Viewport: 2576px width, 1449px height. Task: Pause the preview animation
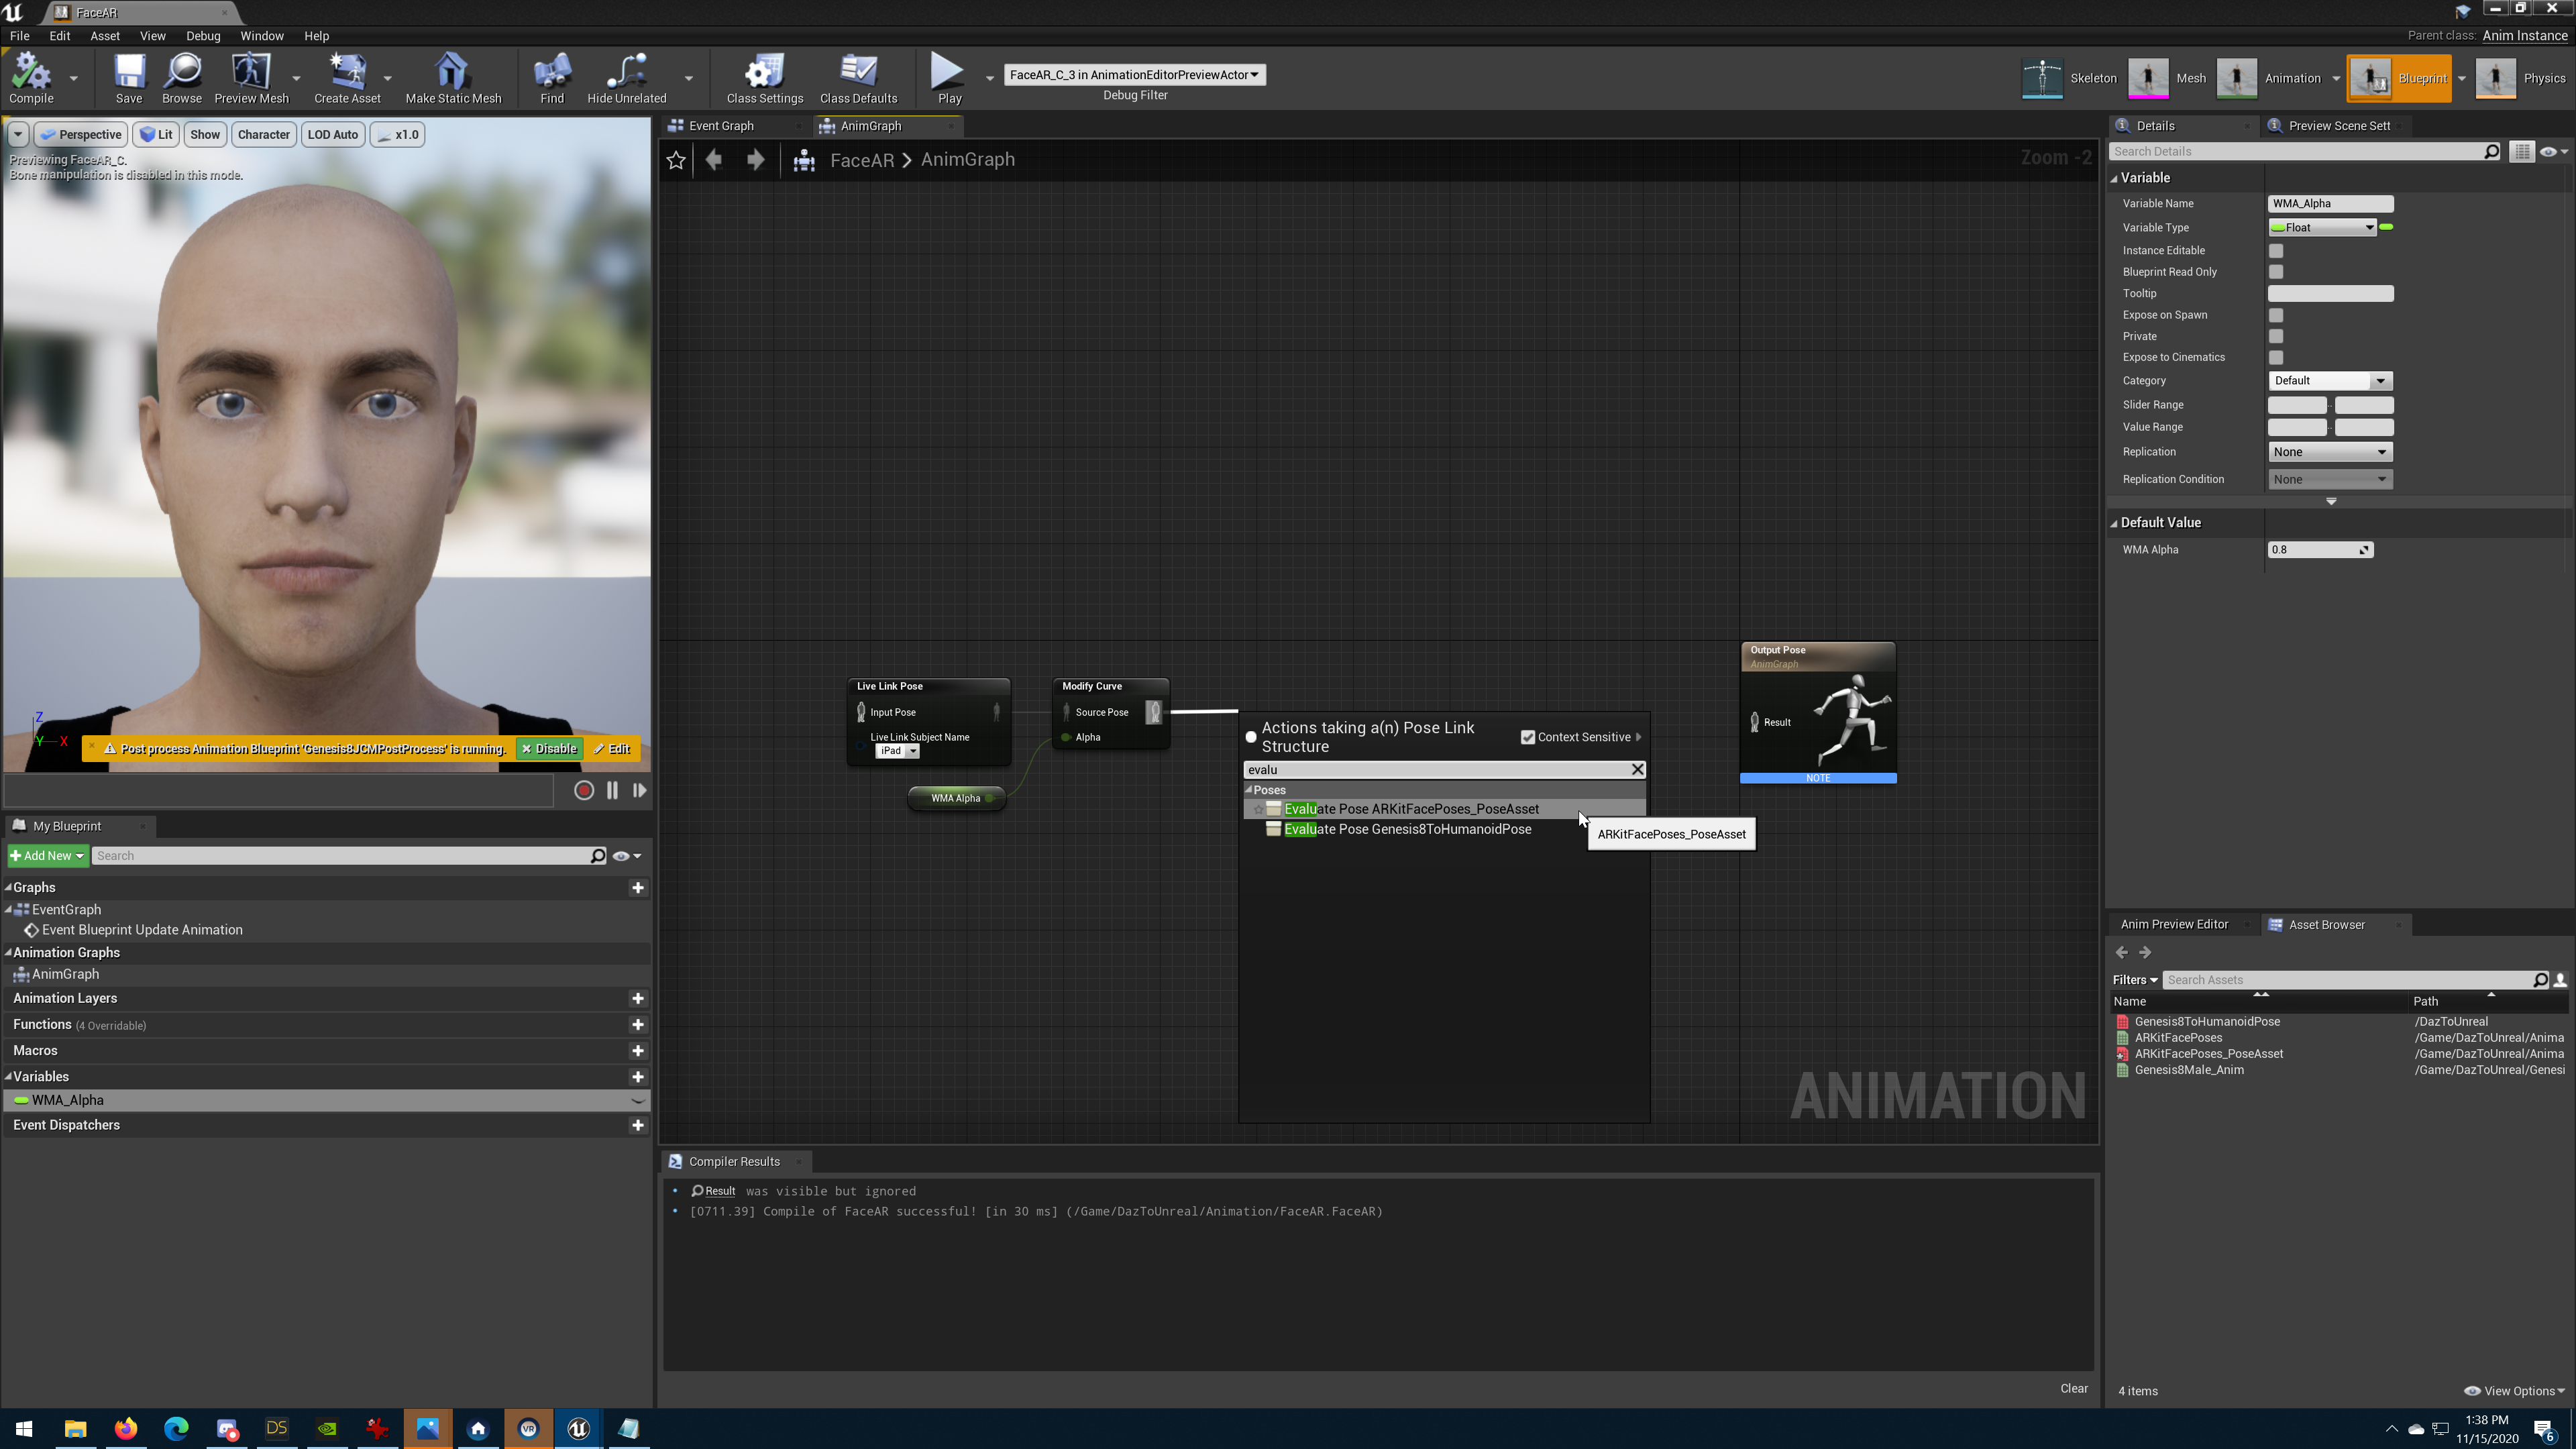(612, 790)
